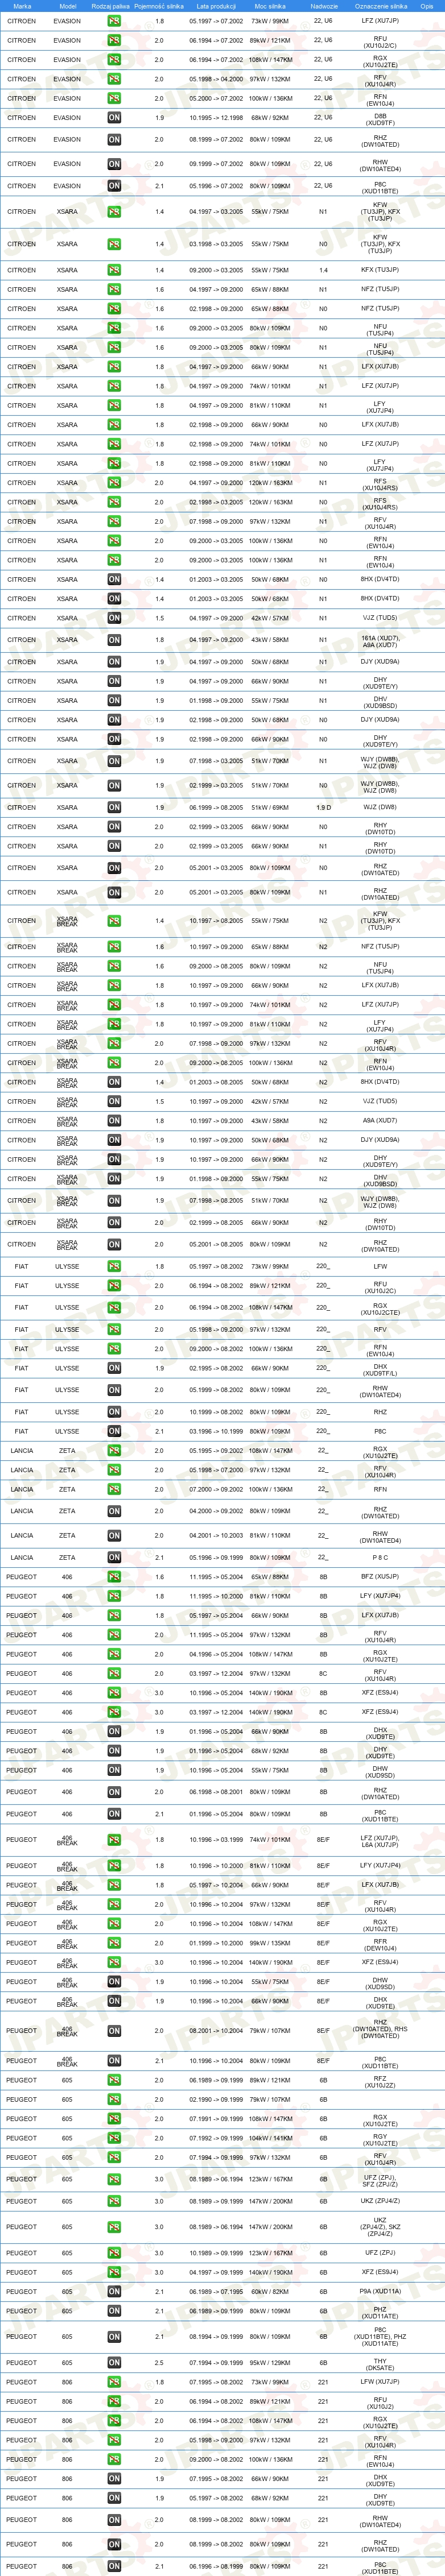Click petrol icon in 605 XFZ (ES9J4) row
This screenshot has height=2576, width=445.
(114, 2272)
